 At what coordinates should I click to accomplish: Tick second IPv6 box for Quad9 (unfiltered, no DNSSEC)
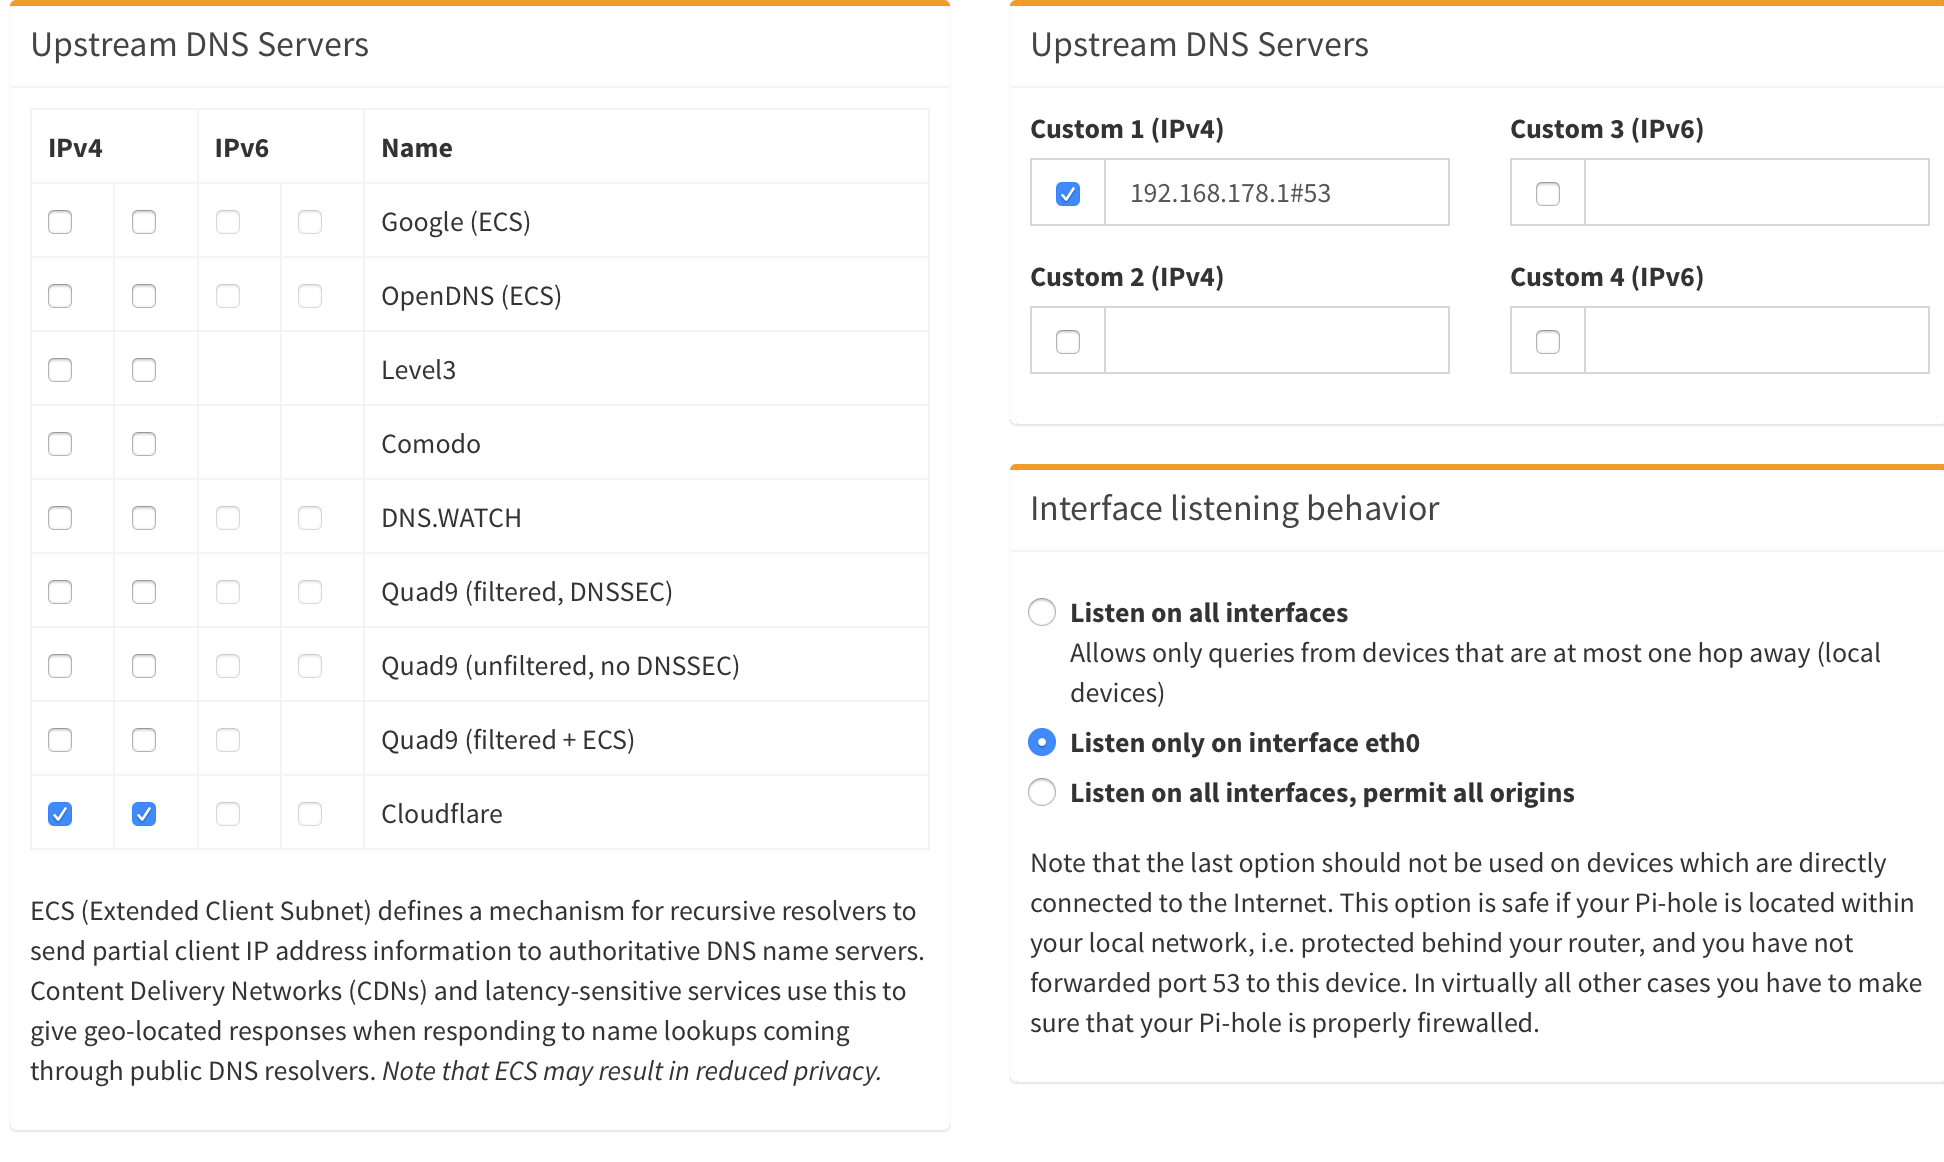coord(310,665)
